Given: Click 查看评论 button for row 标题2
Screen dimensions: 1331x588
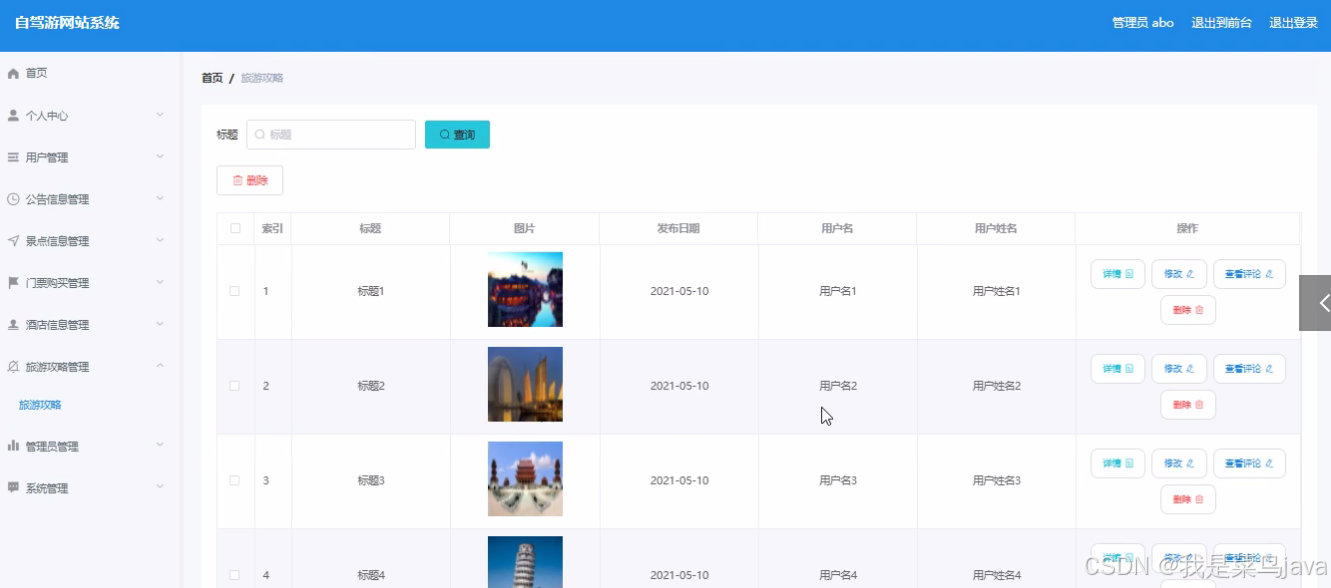Looking at the screenshot, I should click(1249, 368).
